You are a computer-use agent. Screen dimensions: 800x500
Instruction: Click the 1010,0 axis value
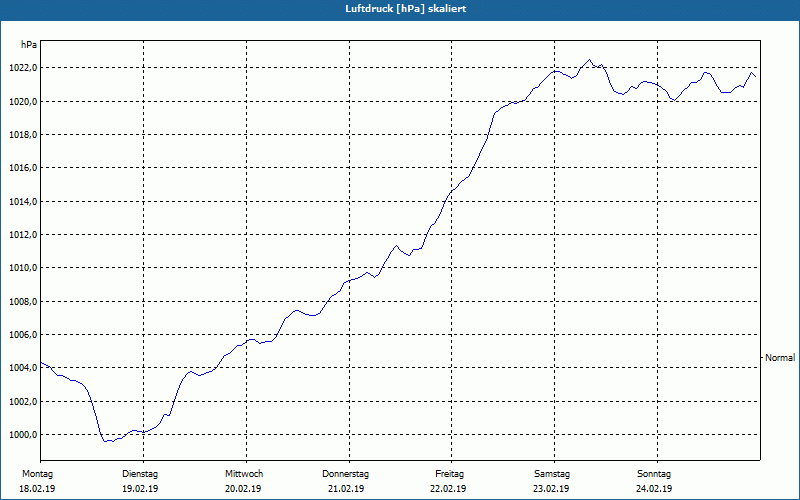(23, 268)
